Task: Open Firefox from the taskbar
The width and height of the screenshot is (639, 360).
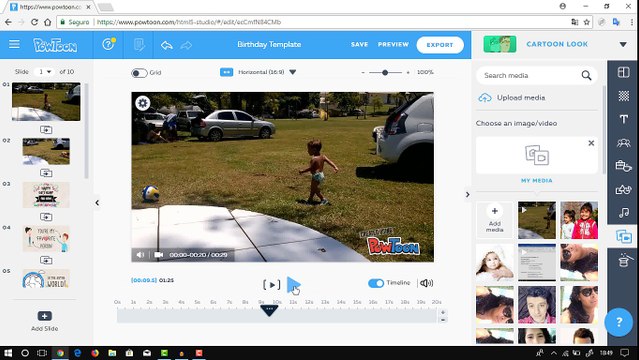Action: (x=95, y=353)
